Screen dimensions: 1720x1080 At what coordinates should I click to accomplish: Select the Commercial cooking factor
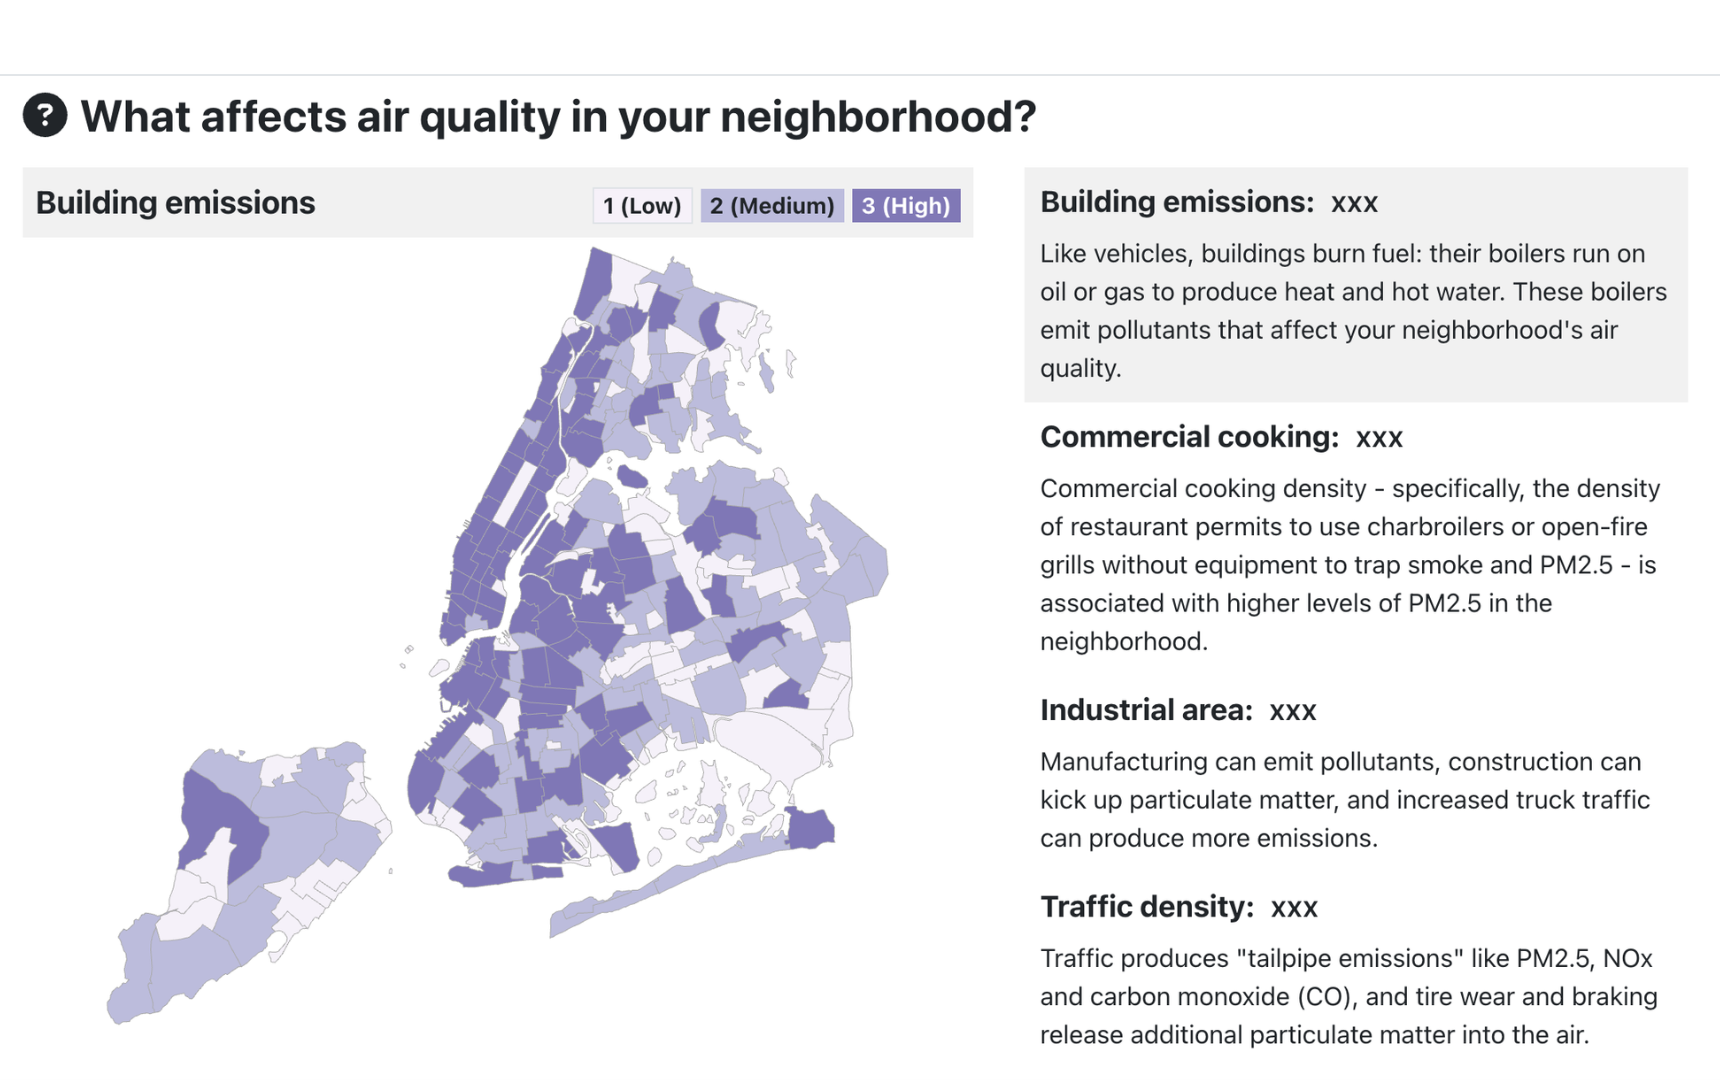tap(1189, 437)
